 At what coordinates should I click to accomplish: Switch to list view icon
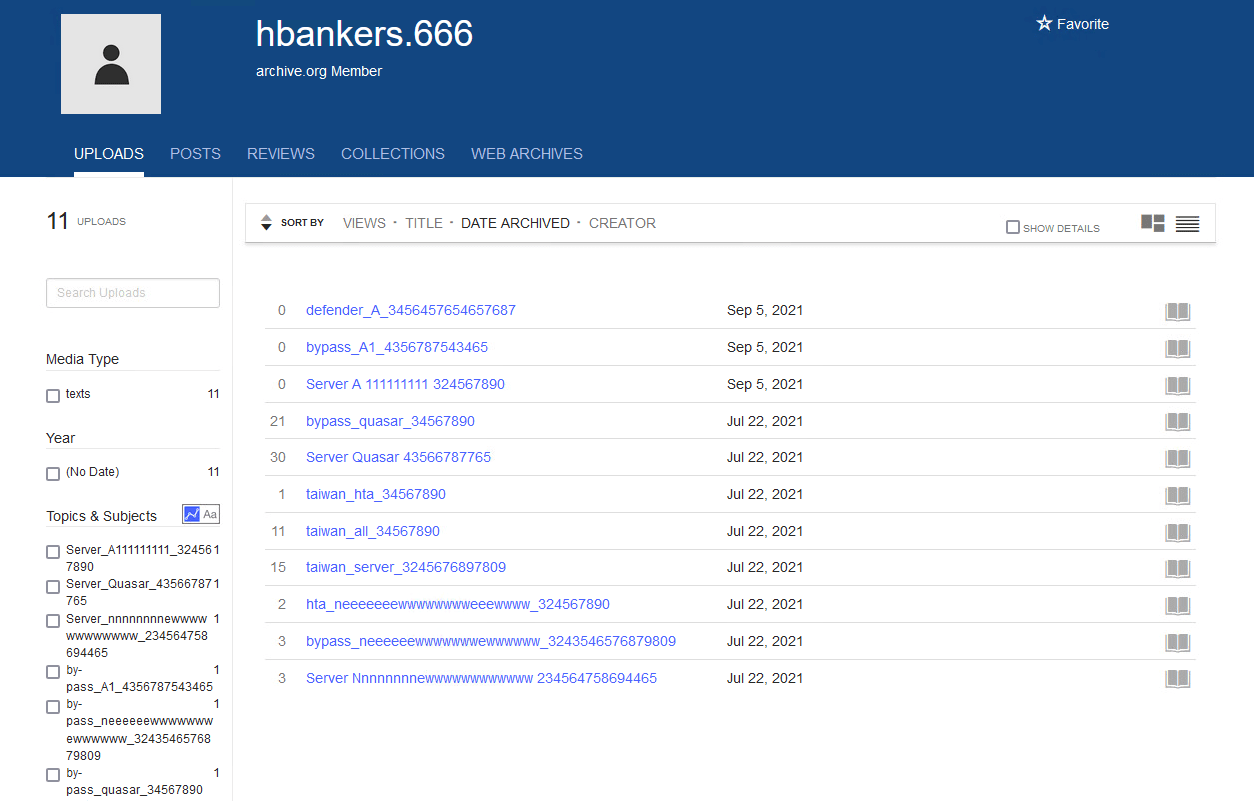pyautogui.click(x=1187, y=224)
